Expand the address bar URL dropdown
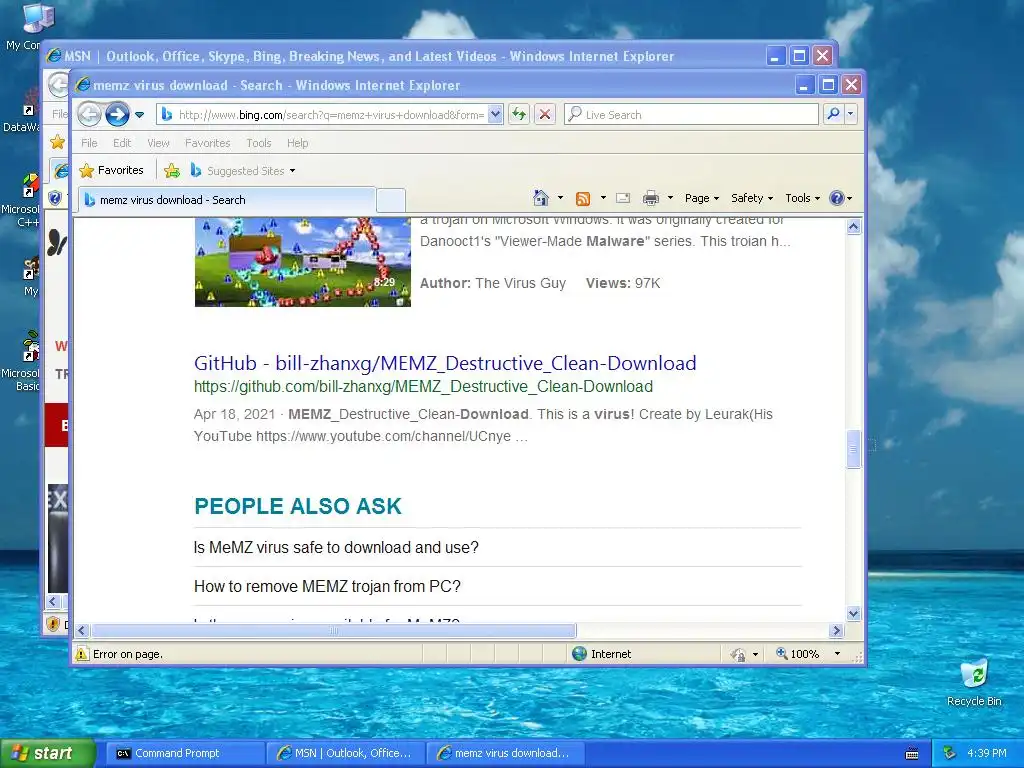The height and width of the screenshot is (768, 1024). (495, 115)
